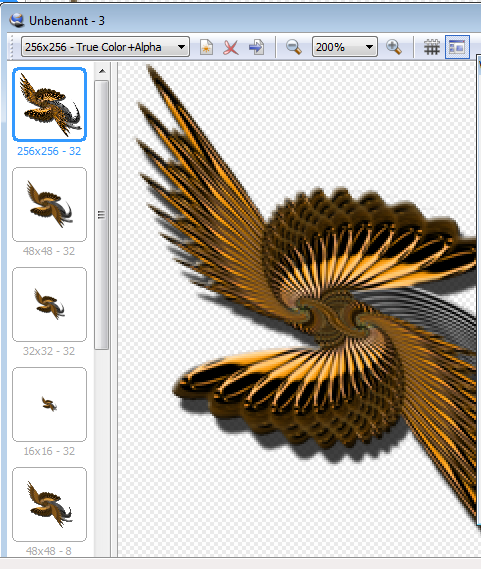Click the toolbar drag grip handle
481x569 pixels.
(x=12, y=47)
